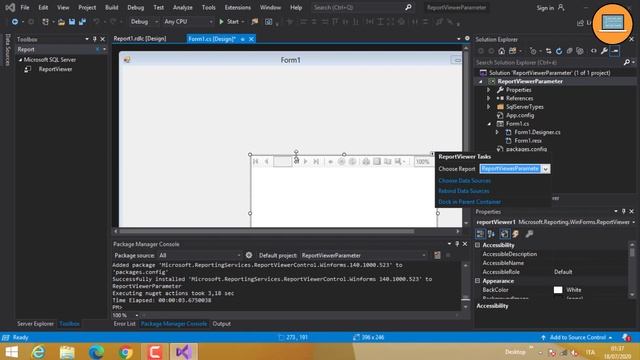The image size is (640, 360).
Task: Toggle pin on Package Manager Console panel
Action: tap(457, 244)
